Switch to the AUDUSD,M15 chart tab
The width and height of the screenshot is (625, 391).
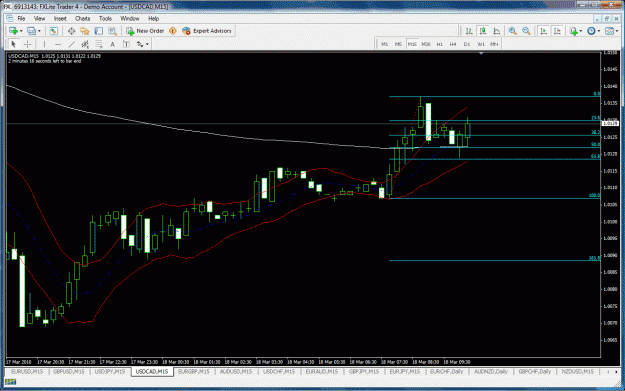pyautogui.click(x=236, y=371)
